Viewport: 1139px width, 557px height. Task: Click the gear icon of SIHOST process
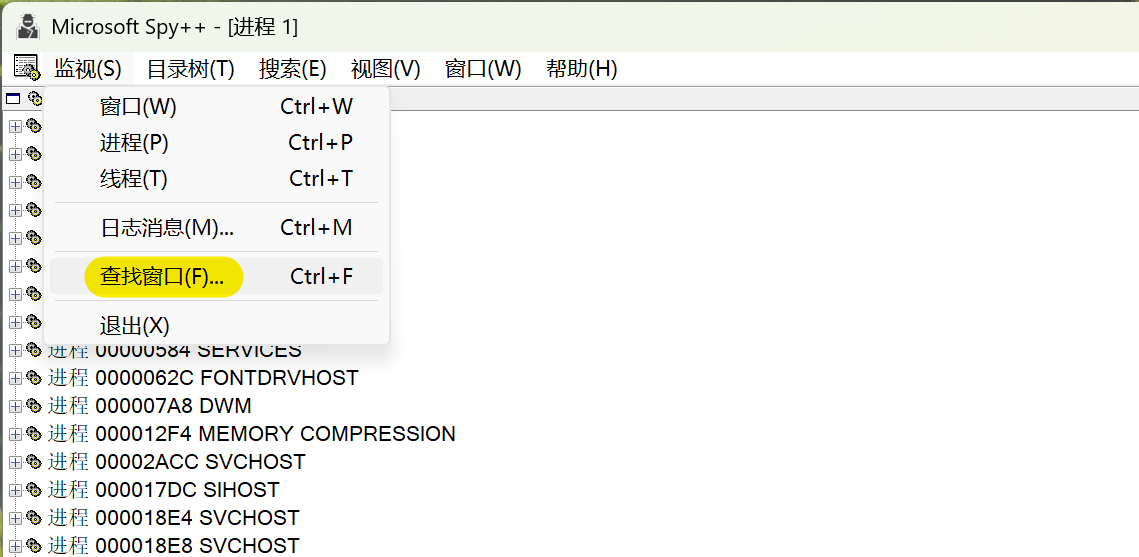coord(34,490)
